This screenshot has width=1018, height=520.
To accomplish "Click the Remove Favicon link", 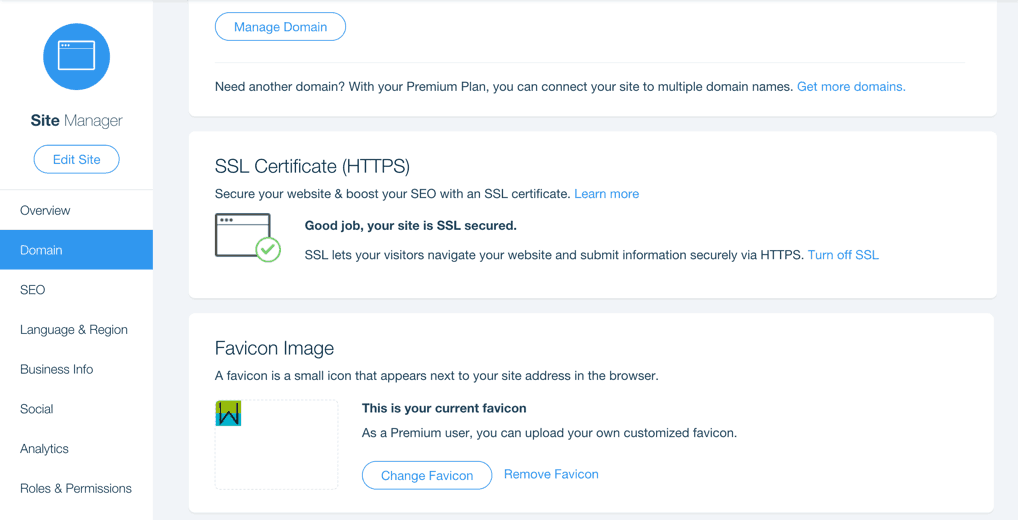I will (551, 474).
